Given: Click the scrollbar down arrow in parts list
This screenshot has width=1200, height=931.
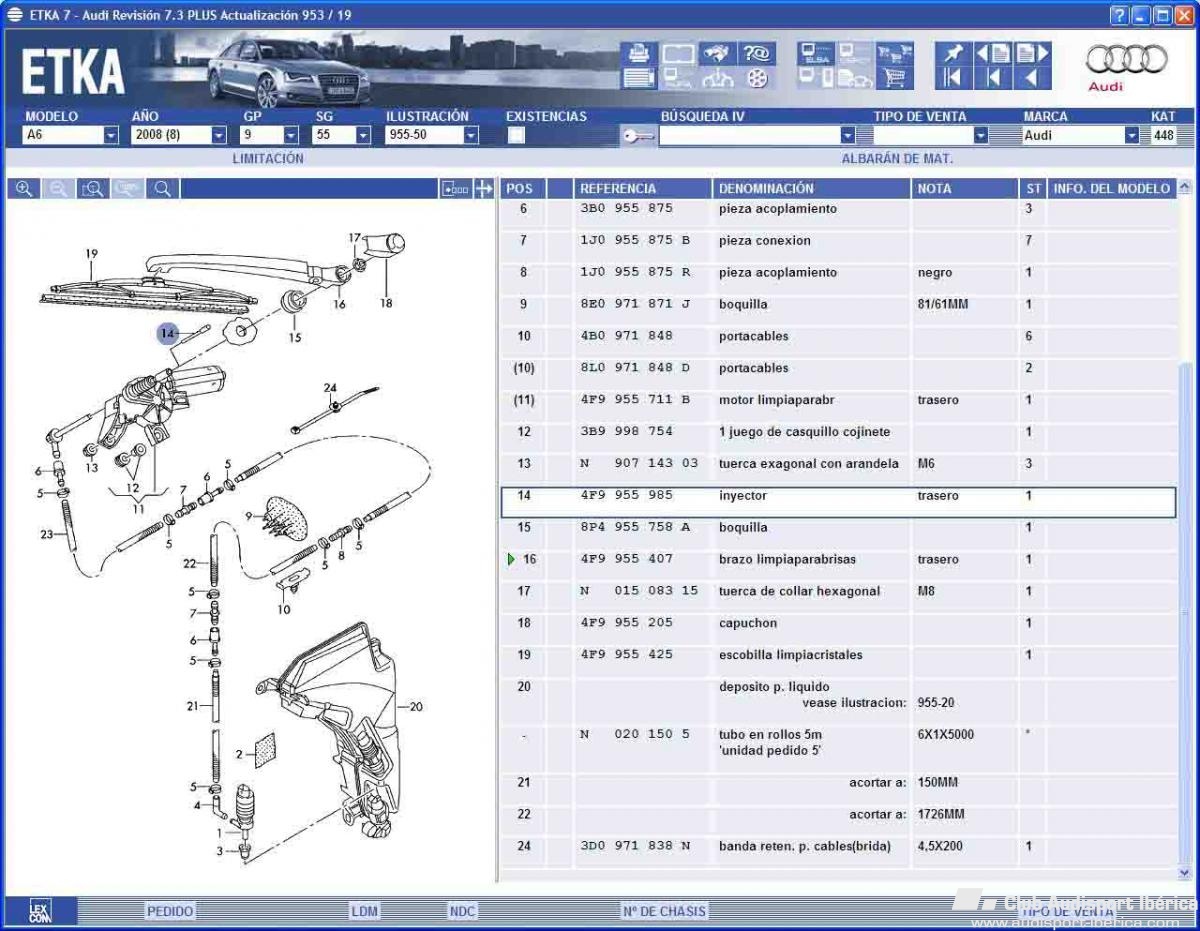Looking at the screenshot, I should point(1185,873).
